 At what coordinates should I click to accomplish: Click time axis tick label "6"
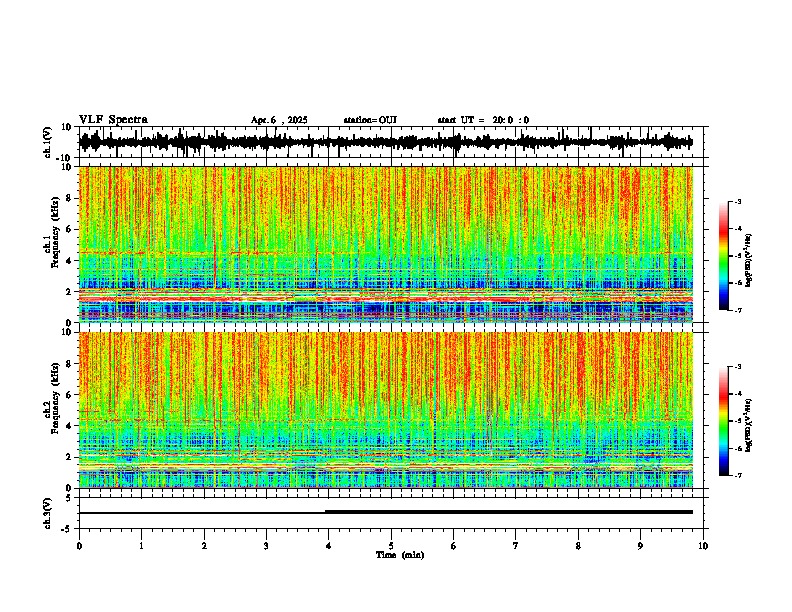coord(454,546)
